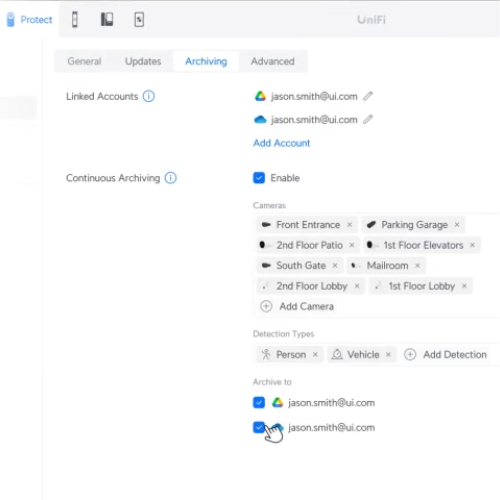
Task: Remove the Vehicle detection type
Action: pos(388,354)
